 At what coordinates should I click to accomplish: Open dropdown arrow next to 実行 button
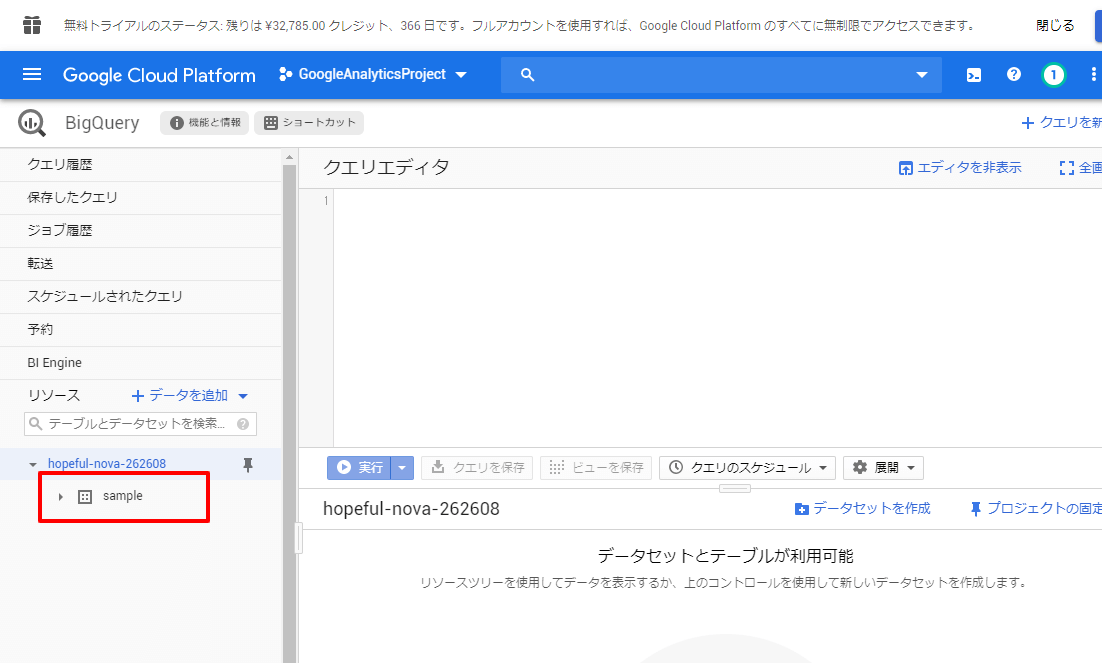(x=402, y=468)
